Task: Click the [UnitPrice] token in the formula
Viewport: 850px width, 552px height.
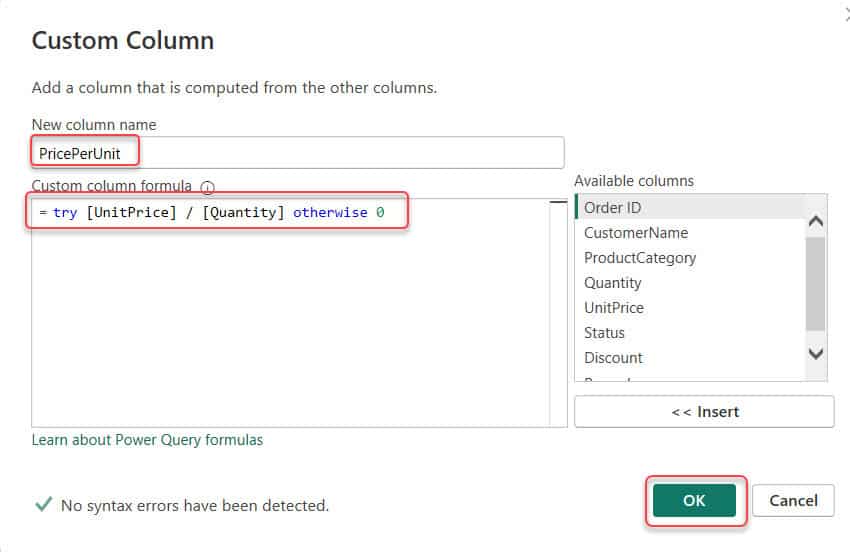Action: pyautogui.click(x=132, y=213)
